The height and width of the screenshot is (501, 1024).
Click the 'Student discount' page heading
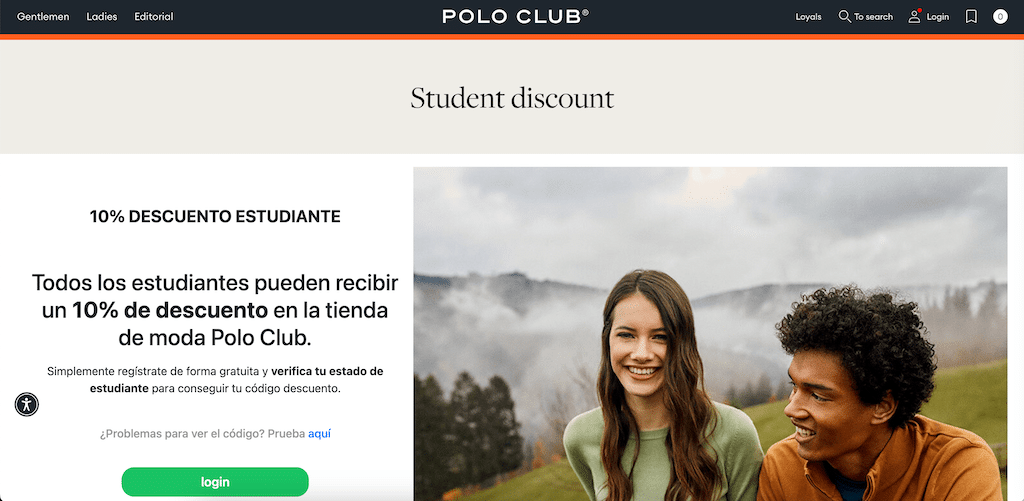point(512,99)
